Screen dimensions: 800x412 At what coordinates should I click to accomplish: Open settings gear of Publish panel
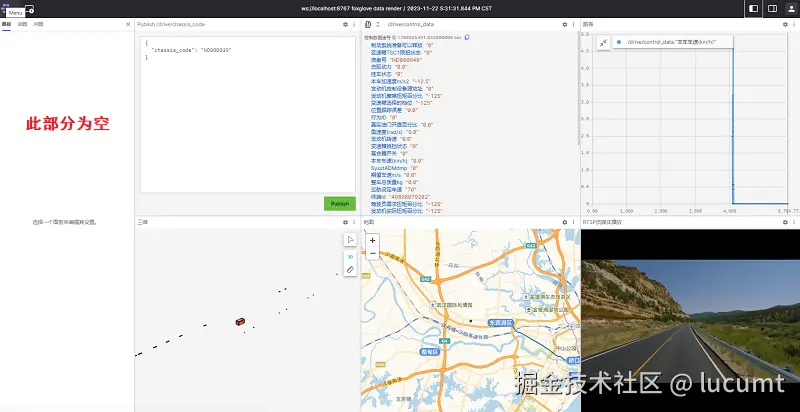click(x=345, y=24)
